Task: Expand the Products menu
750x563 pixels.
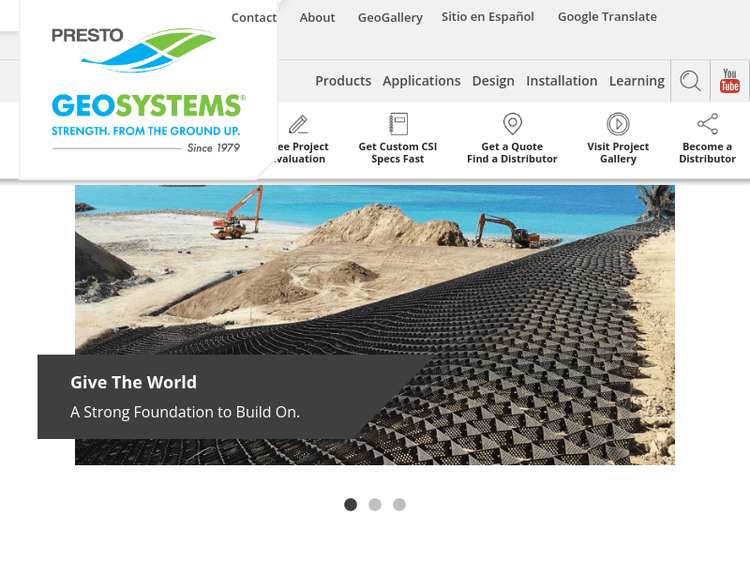Action: 343,81
